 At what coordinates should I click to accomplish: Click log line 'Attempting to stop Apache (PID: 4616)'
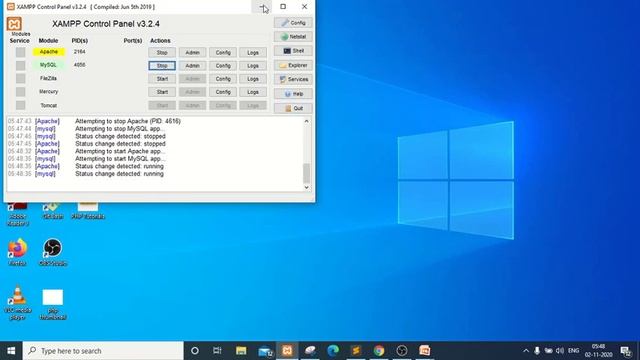click(128, 121)
